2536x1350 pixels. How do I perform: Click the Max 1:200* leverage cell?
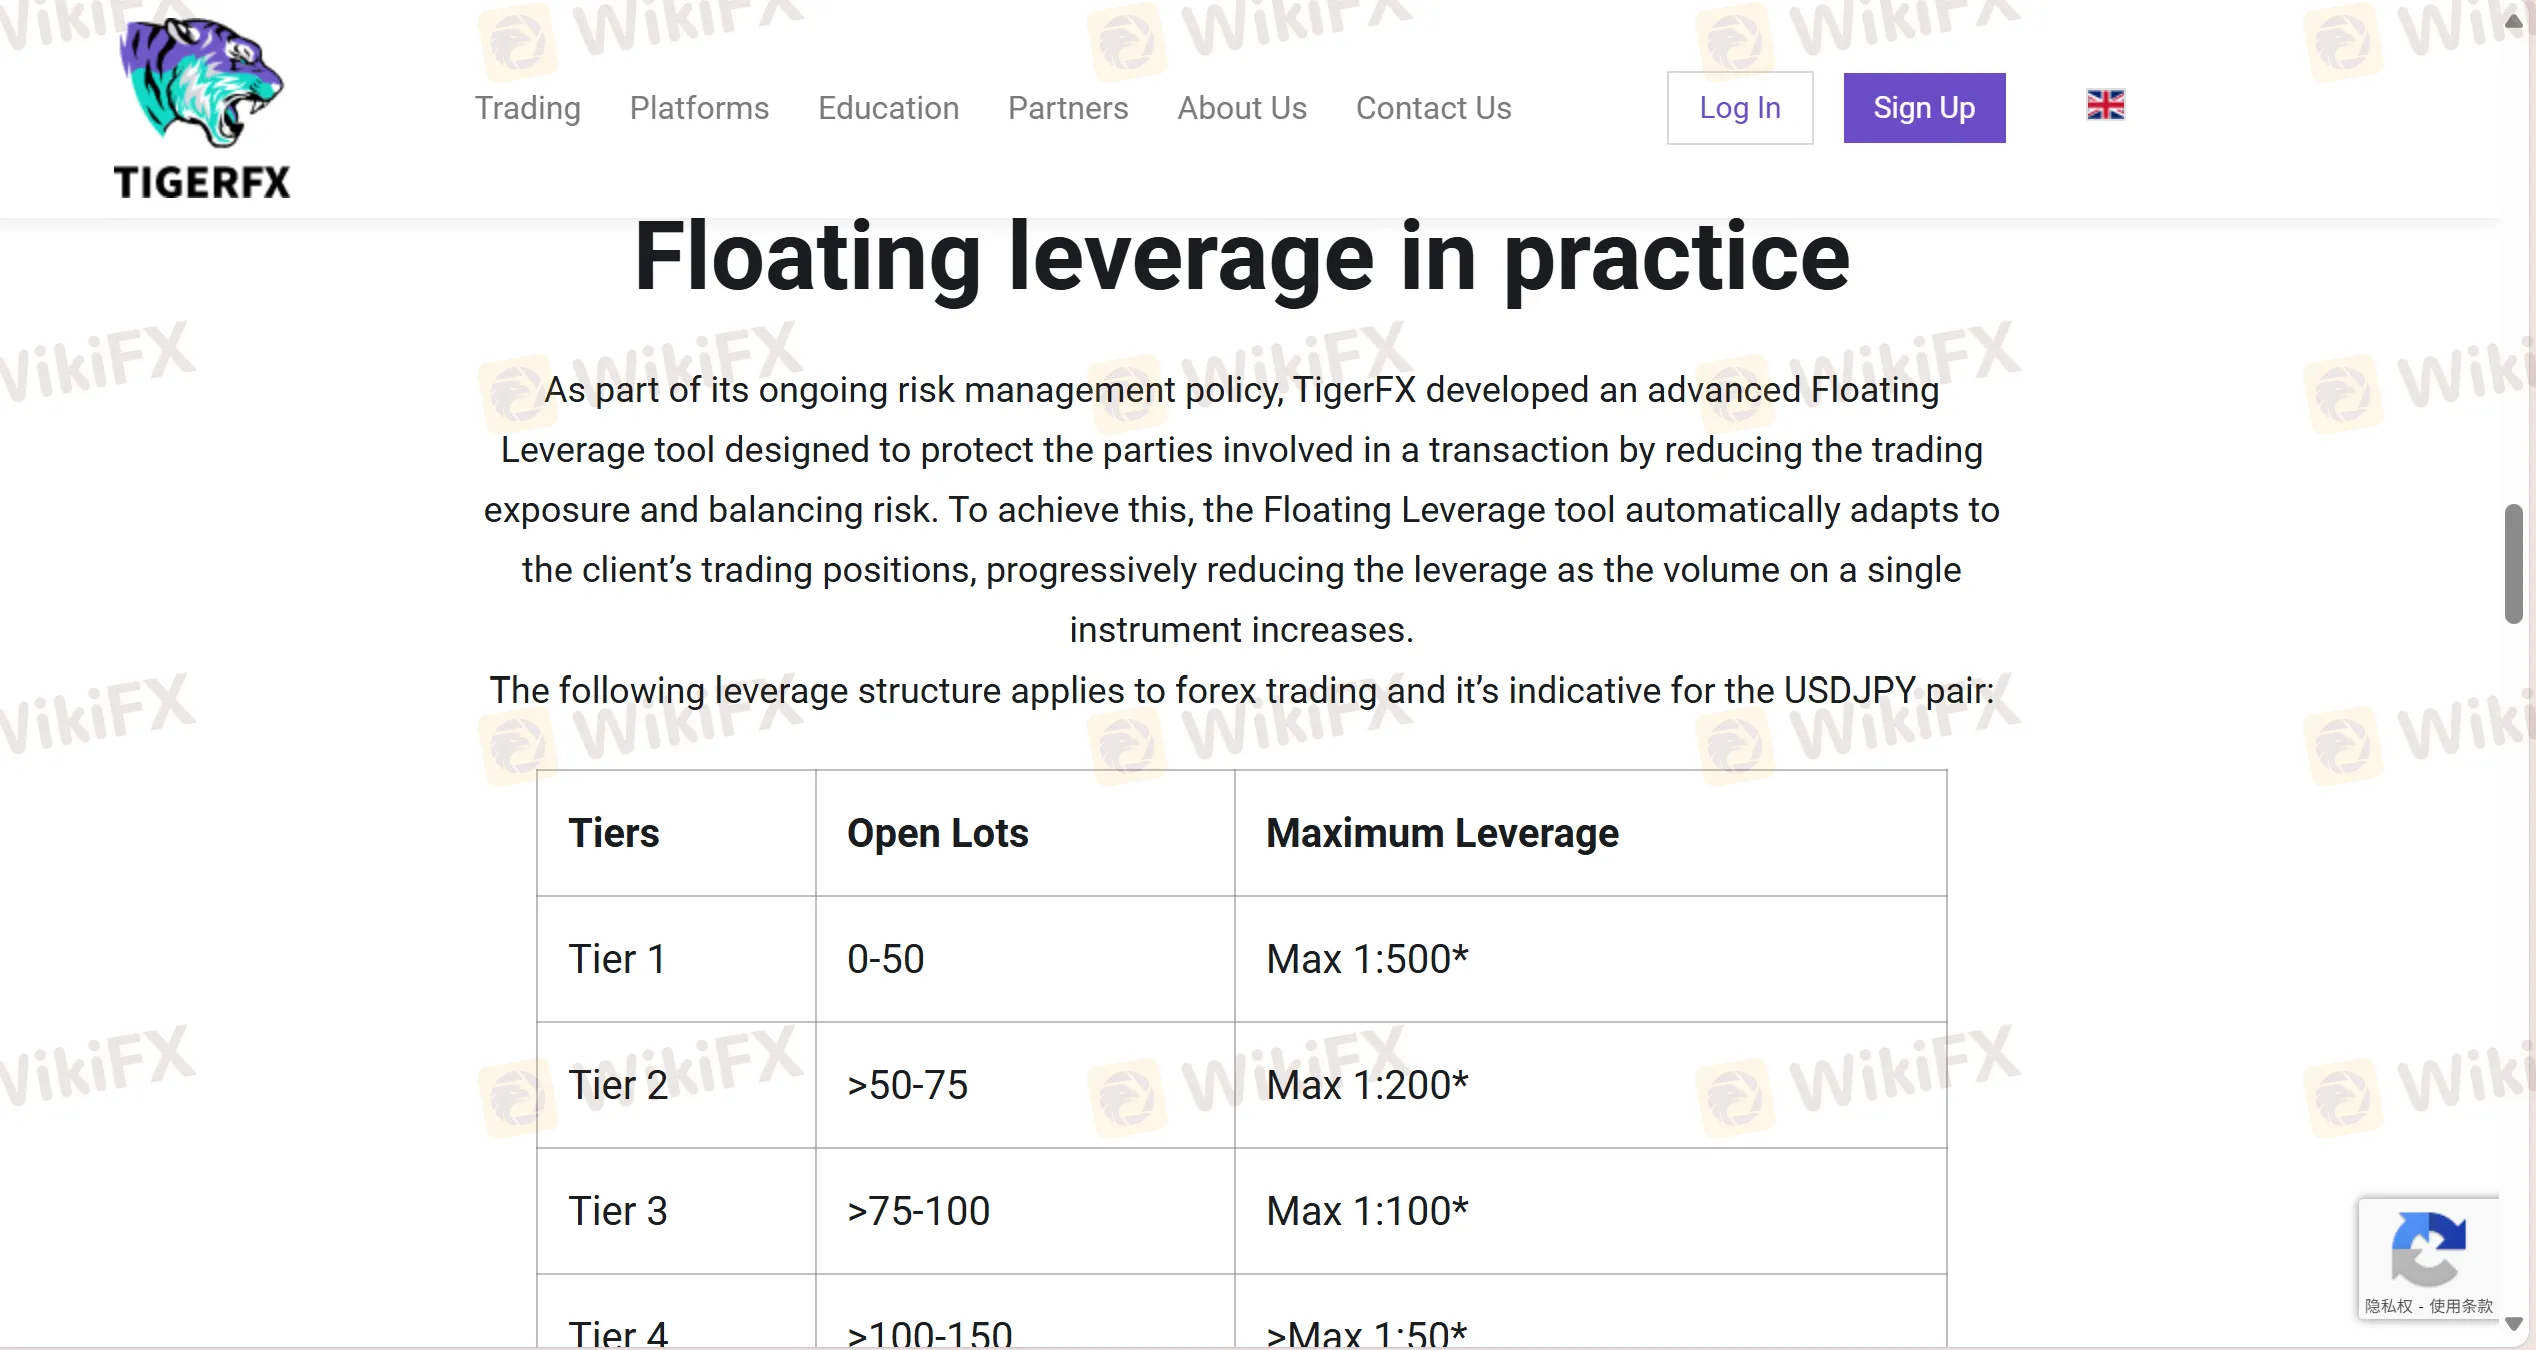(x=1366, y=1085)
